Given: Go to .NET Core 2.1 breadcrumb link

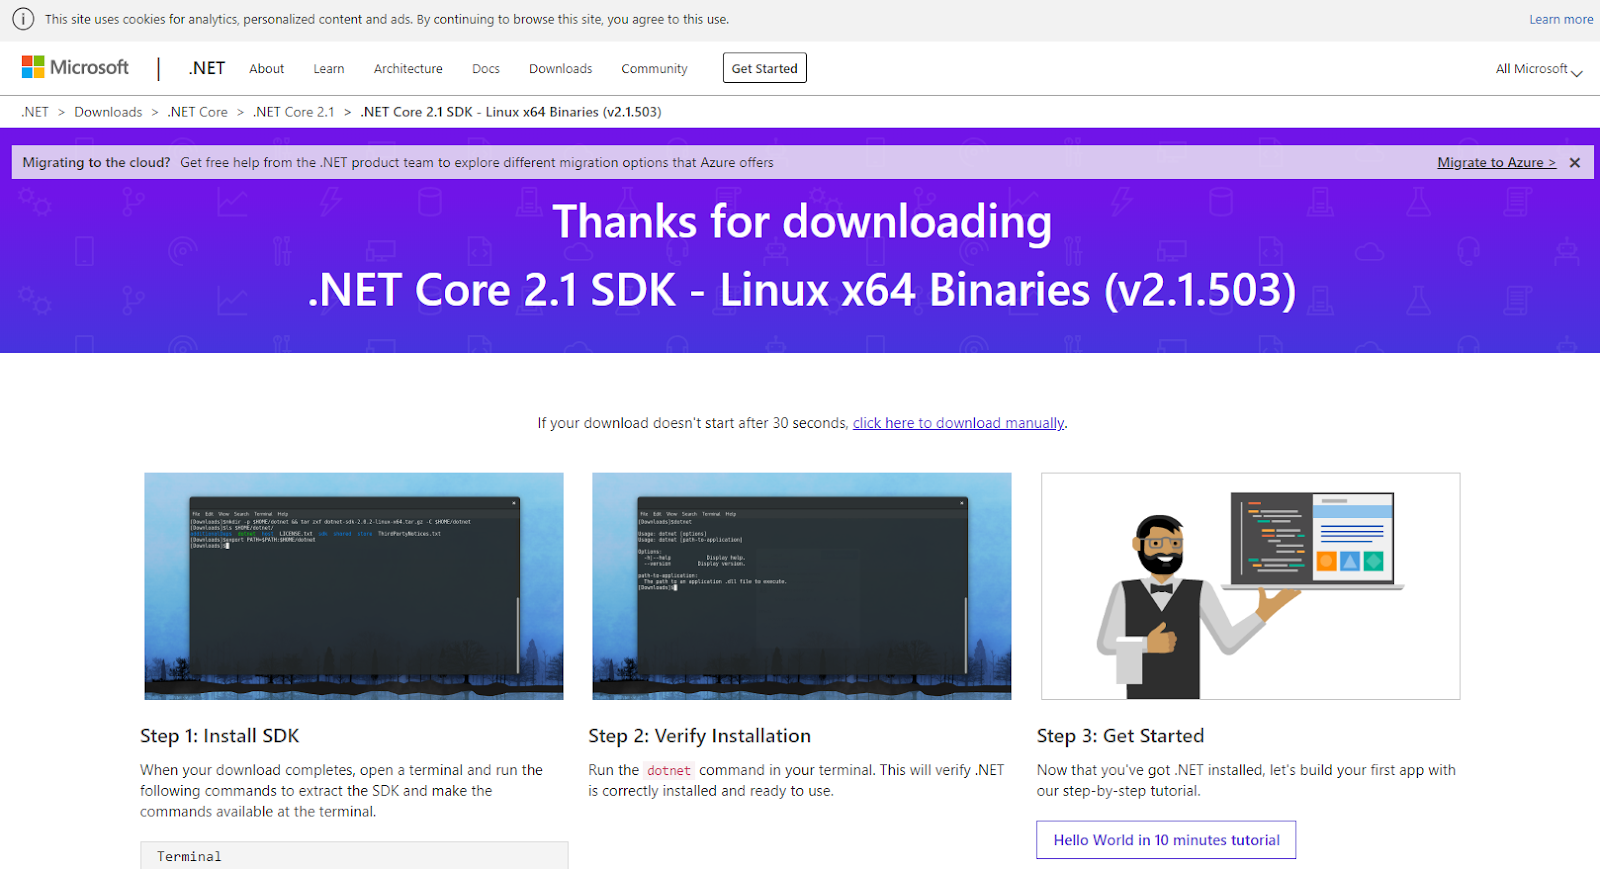Looking at the screenshot, I should 294,112.
